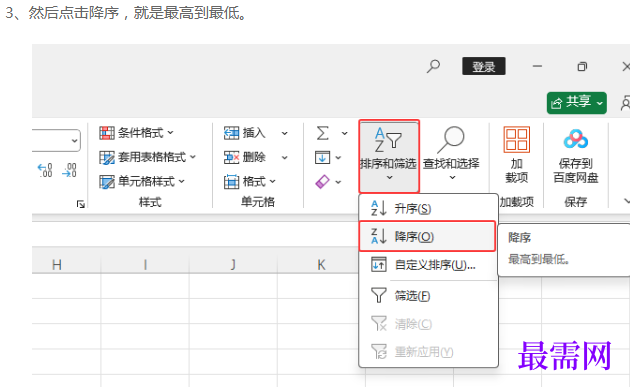Screen dimensions: 630x387
Task: Open 查找和选择 find and select
Action: tap(451, 154)
